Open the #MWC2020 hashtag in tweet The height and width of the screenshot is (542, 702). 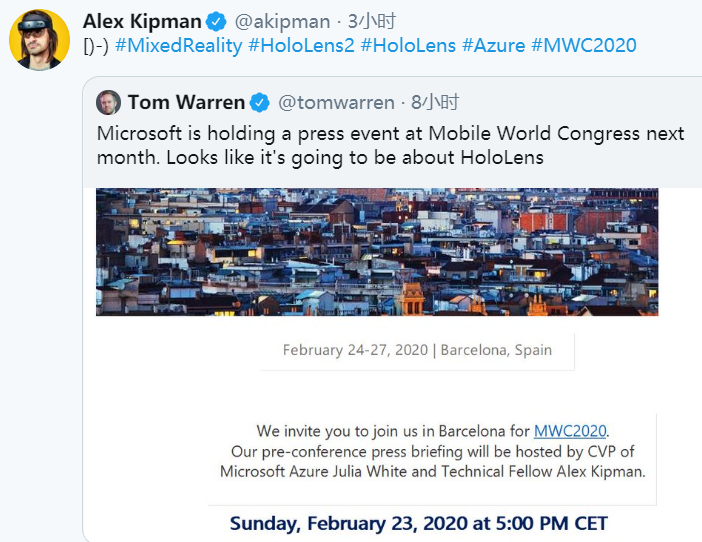point(584,46)
